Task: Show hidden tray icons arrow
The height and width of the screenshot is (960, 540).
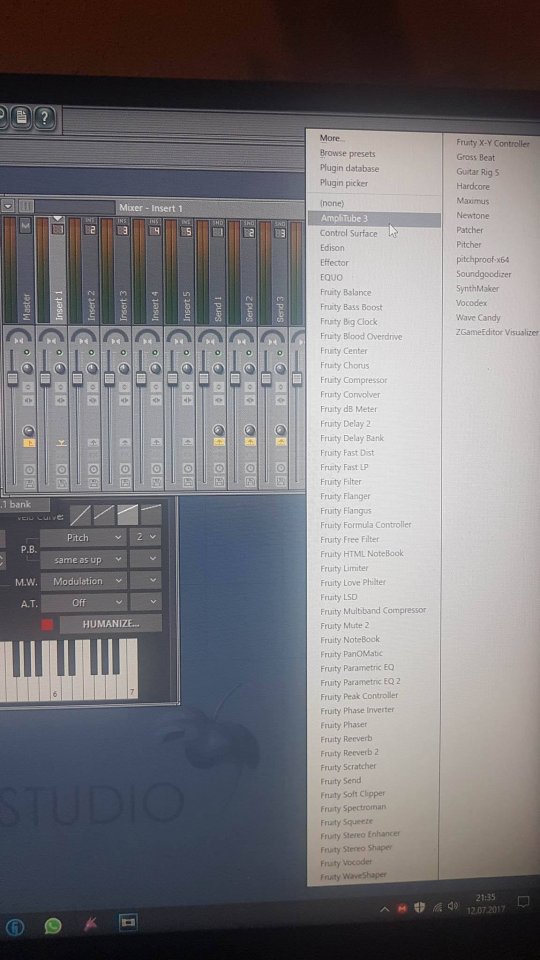Action: click(x=384, y=910)
